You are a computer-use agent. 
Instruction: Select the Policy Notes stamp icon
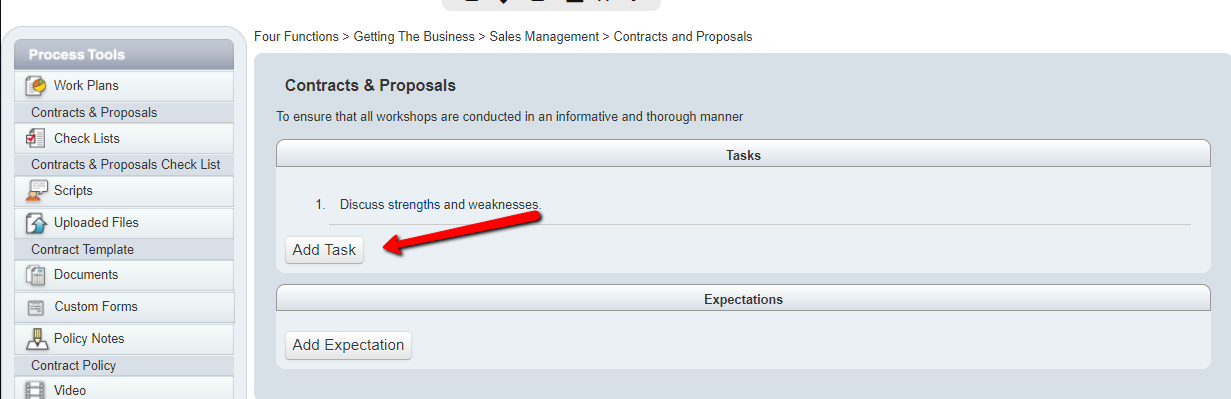(36, 338)
